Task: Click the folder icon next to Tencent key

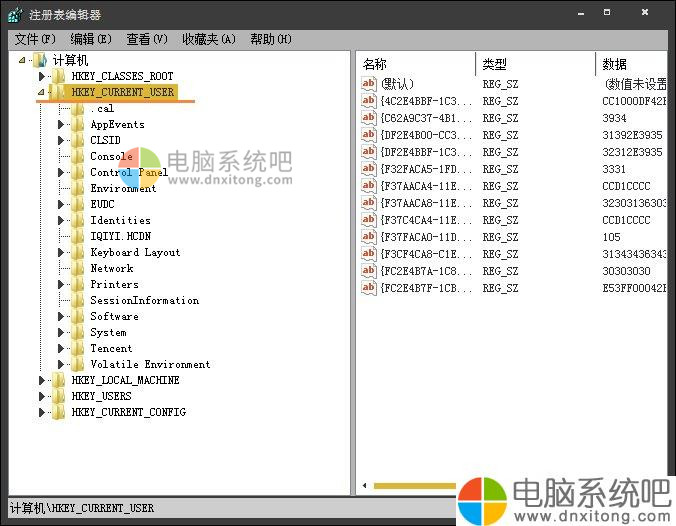Action: (78, 349)
